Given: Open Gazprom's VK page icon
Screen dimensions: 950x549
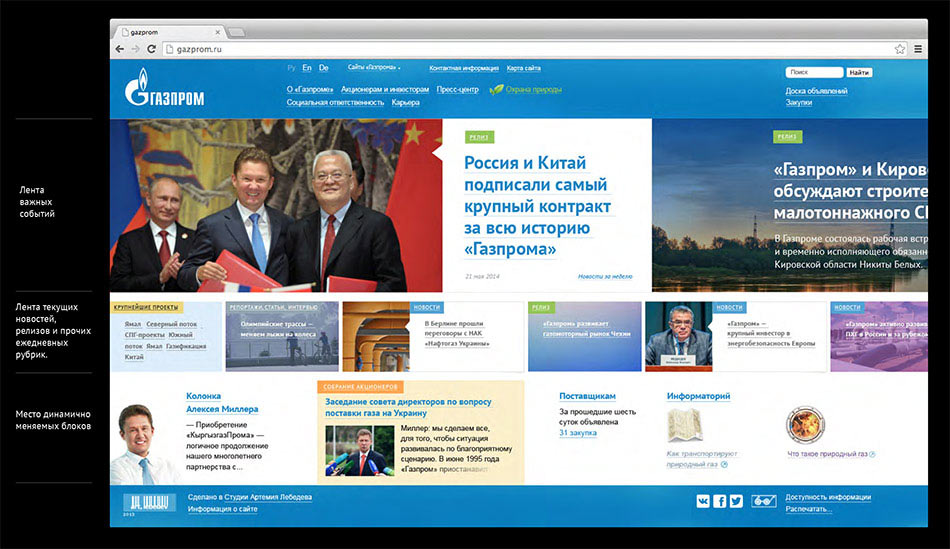Looking at the screenshot, I should tap(703, 501).
